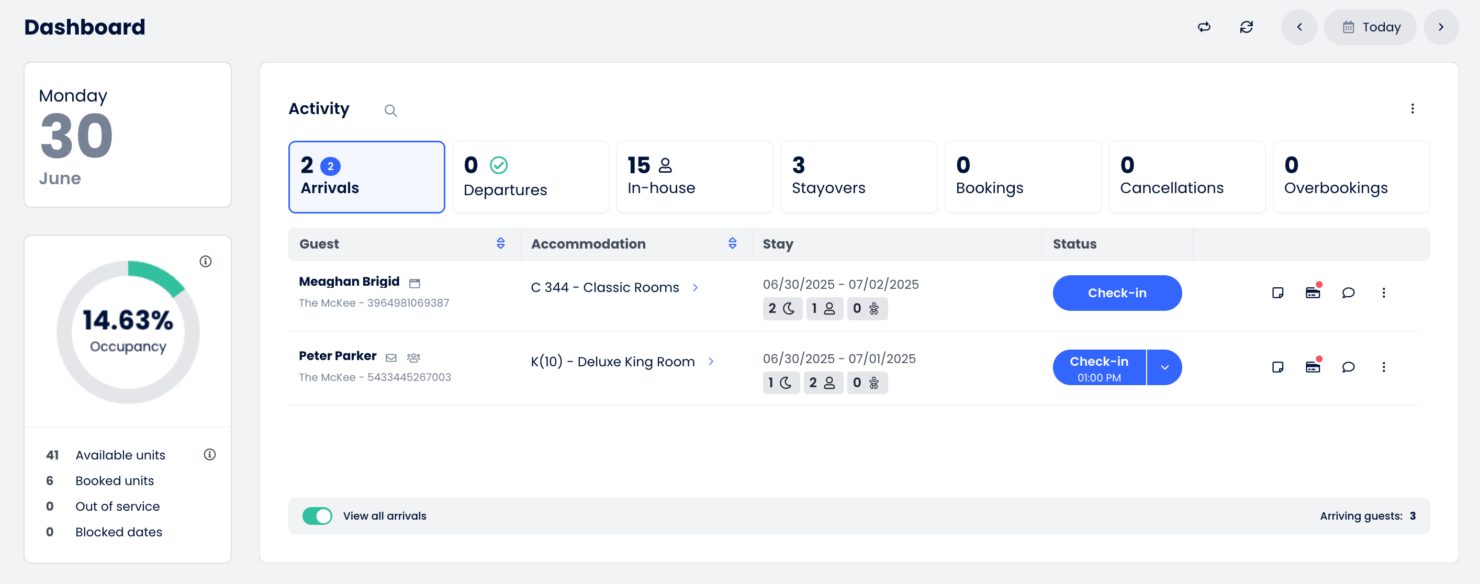Viewport: 1480px width, 584px height.
Task: Open the info tooltip next to Available units
Action: (x=209, y=454)
